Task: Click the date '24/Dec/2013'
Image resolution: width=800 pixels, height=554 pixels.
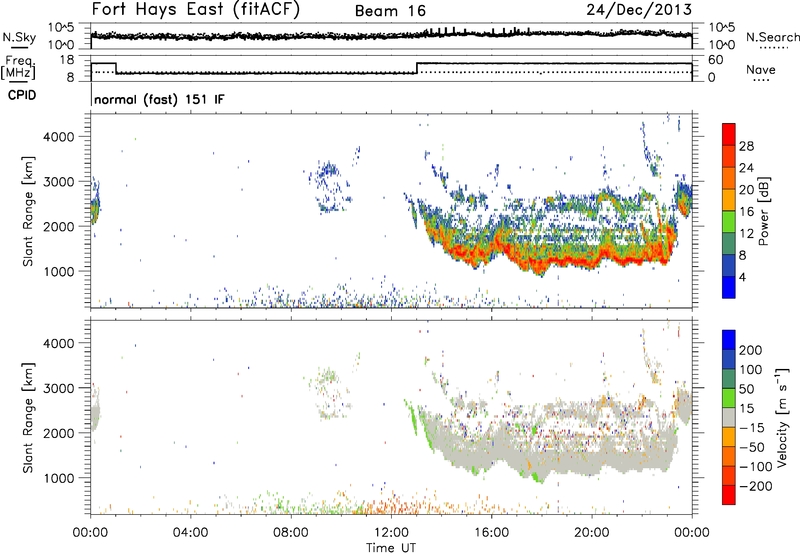Action: pyautogui.click(x=639, y=10)
